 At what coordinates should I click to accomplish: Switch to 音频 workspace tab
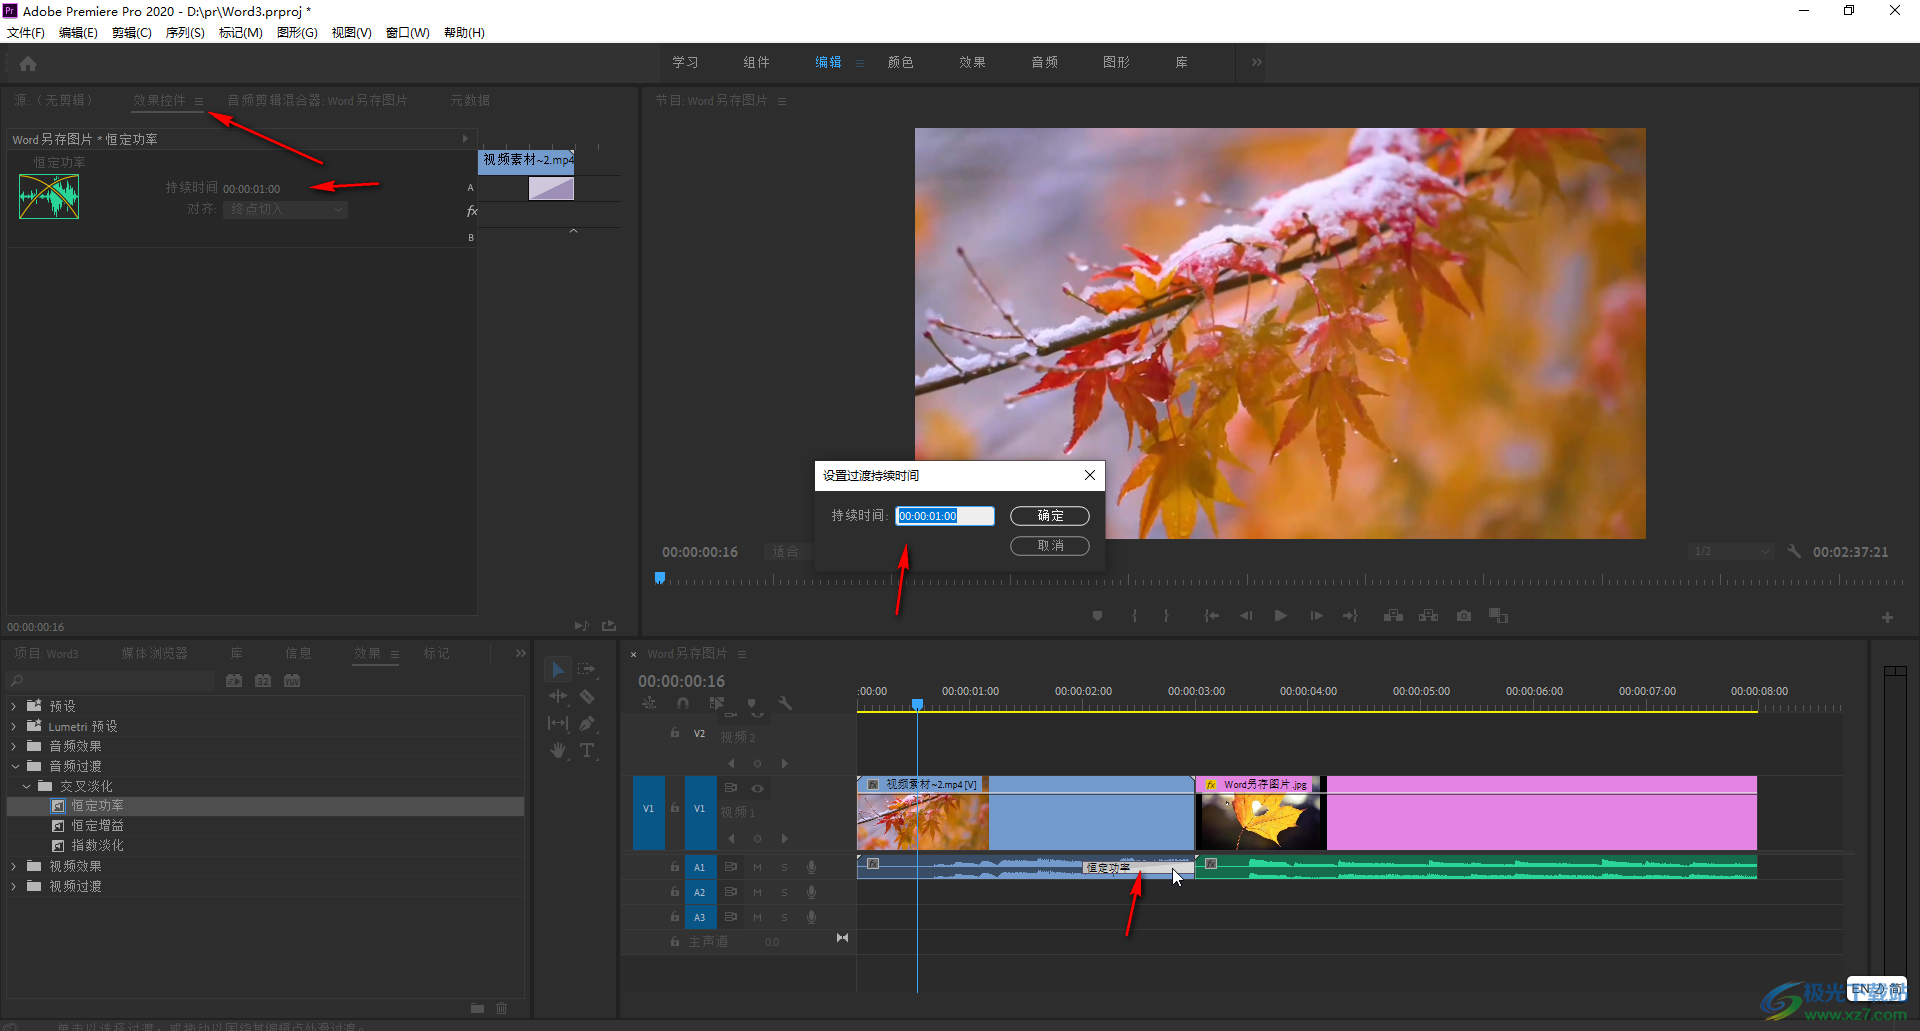1044,62
